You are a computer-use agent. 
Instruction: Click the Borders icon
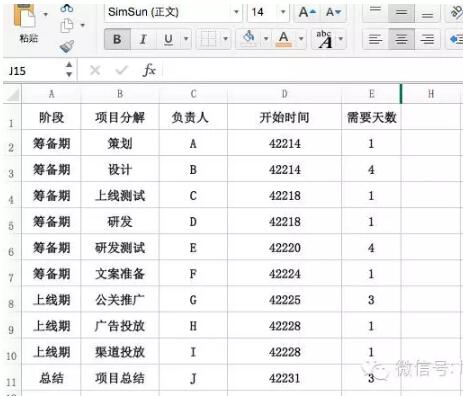click(x=208, y=39)
